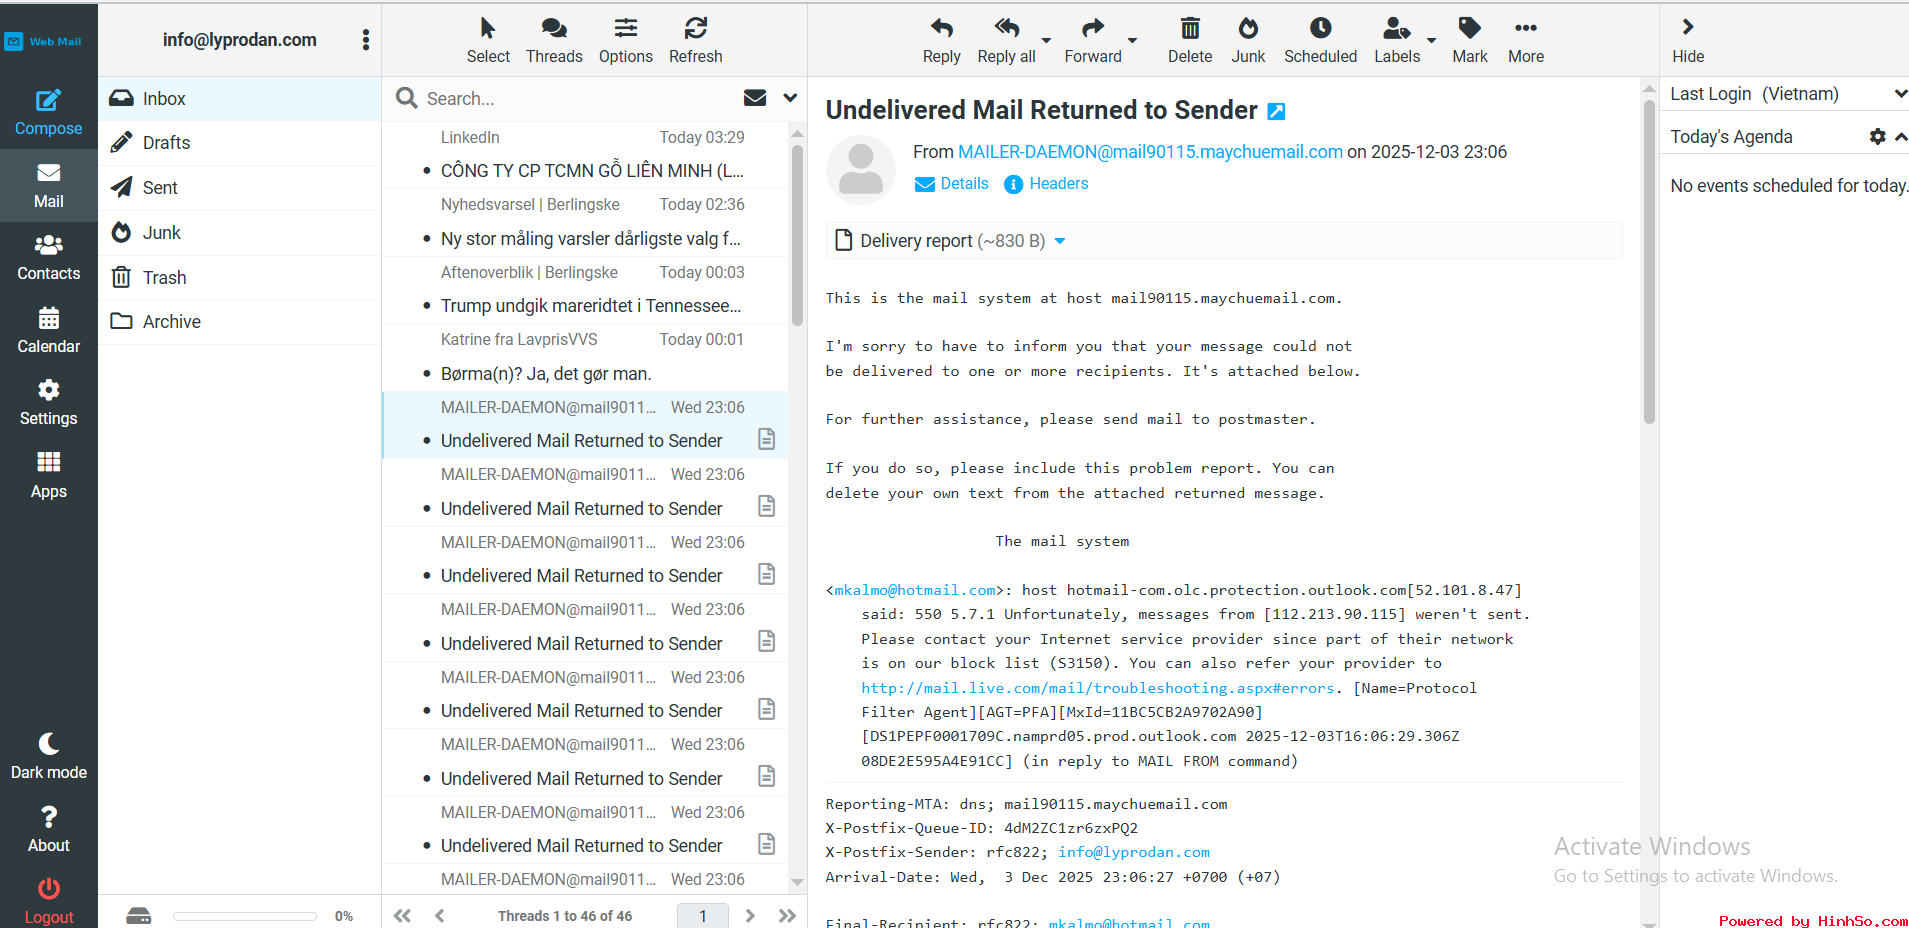
Task: Open the Scheduled clock icon
Action: click(1320, 29)
